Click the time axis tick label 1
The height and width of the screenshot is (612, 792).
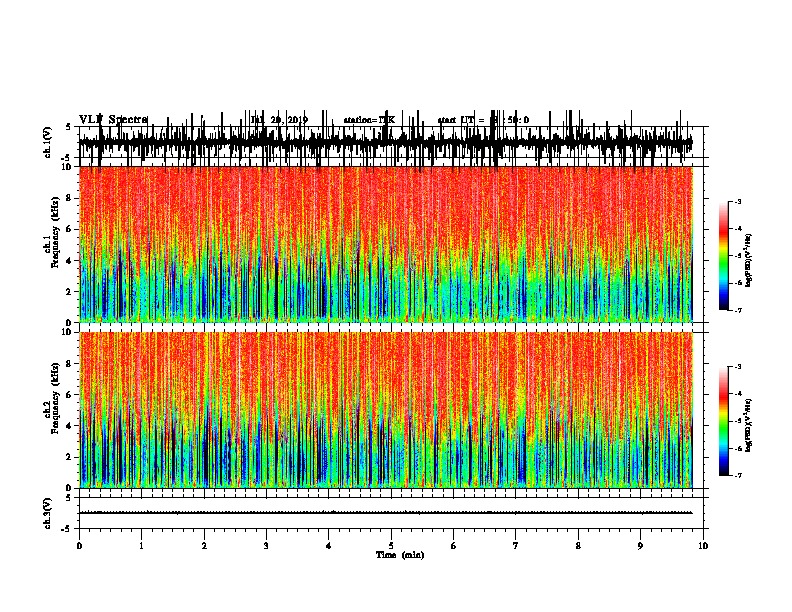click(x=141, y=546)
